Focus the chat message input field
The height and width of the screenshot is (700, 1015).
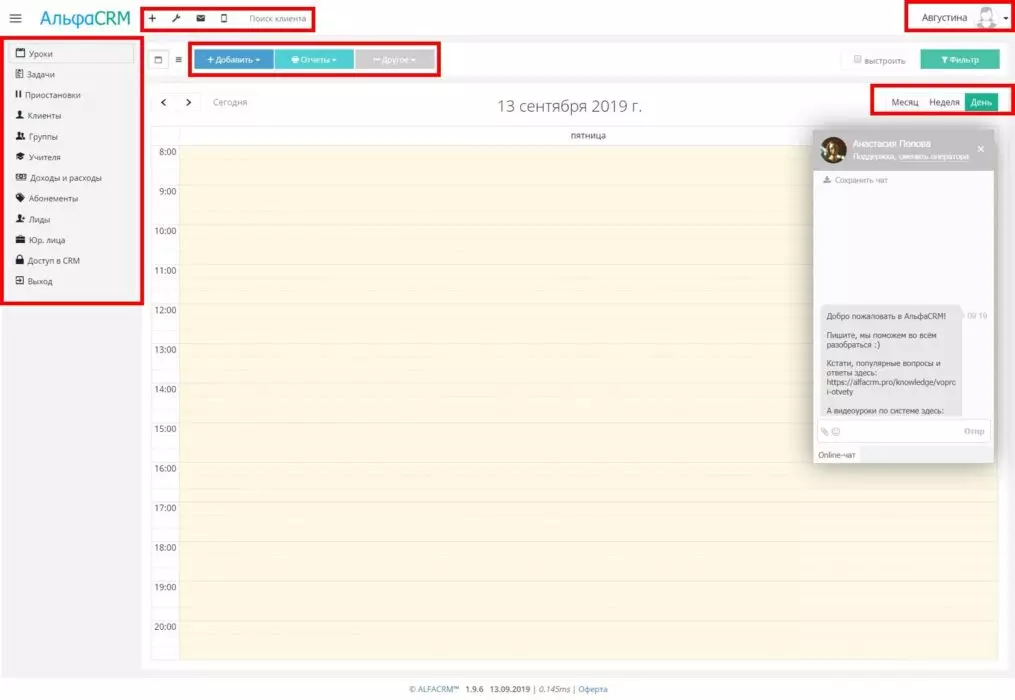pyautogui.click(x=903, y=431)
